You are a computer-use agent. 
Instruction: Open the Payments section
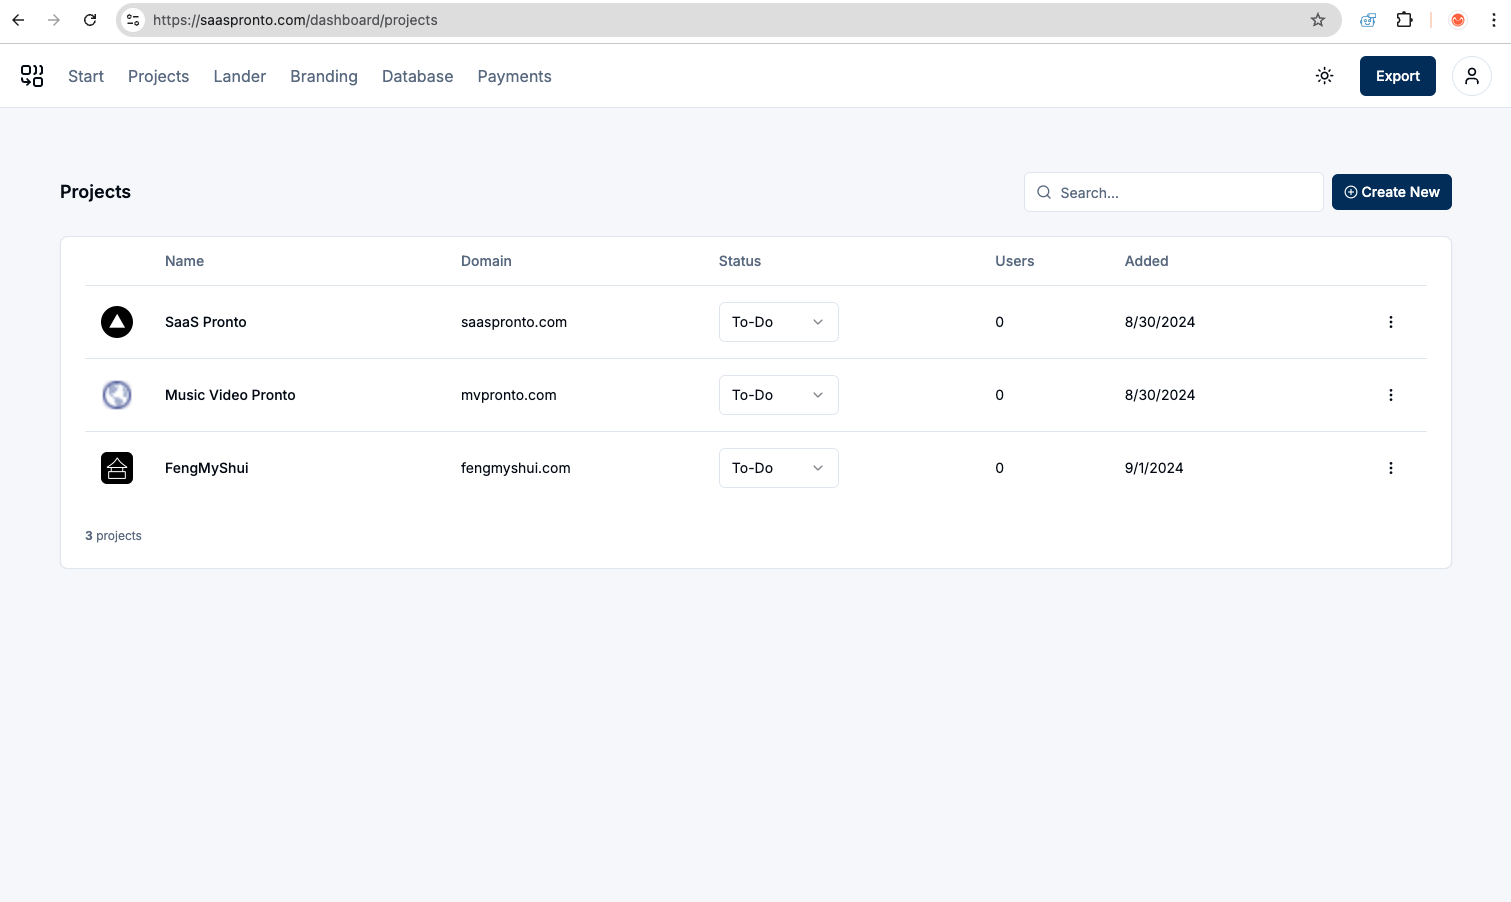click(x=514, y=76)
